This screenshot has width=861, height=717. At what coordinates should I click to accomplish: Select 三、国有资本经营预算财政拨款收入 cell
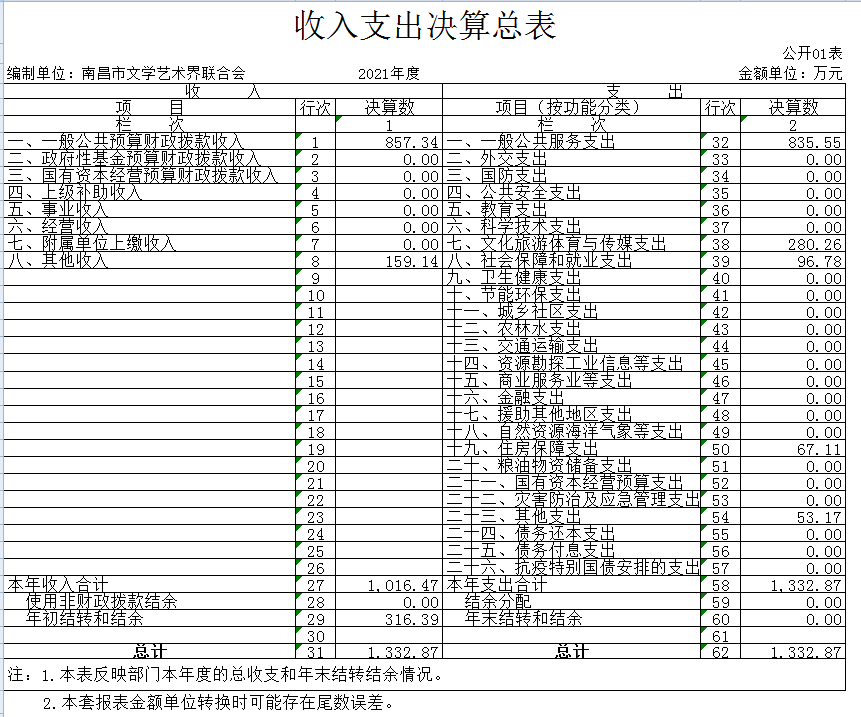pyautogui.click(x=150, y=176)
